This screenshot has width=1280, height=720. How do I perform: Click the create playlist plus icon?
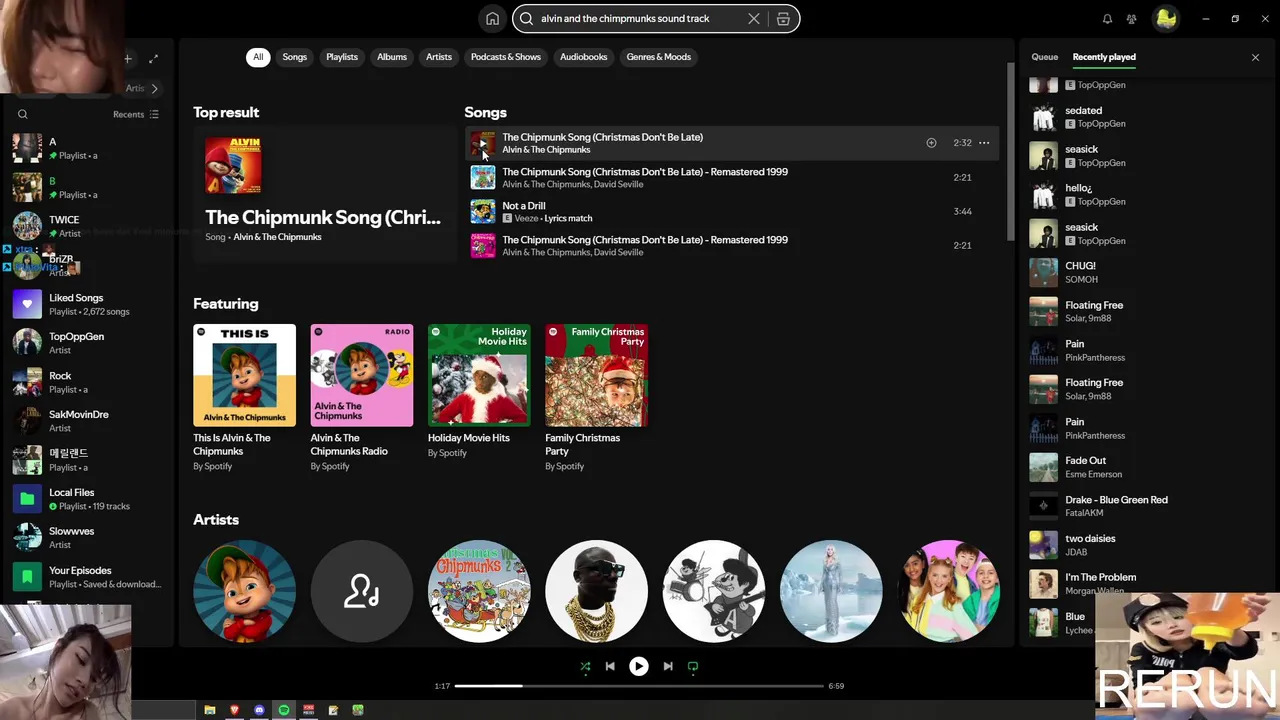click(x=127, y=59)
